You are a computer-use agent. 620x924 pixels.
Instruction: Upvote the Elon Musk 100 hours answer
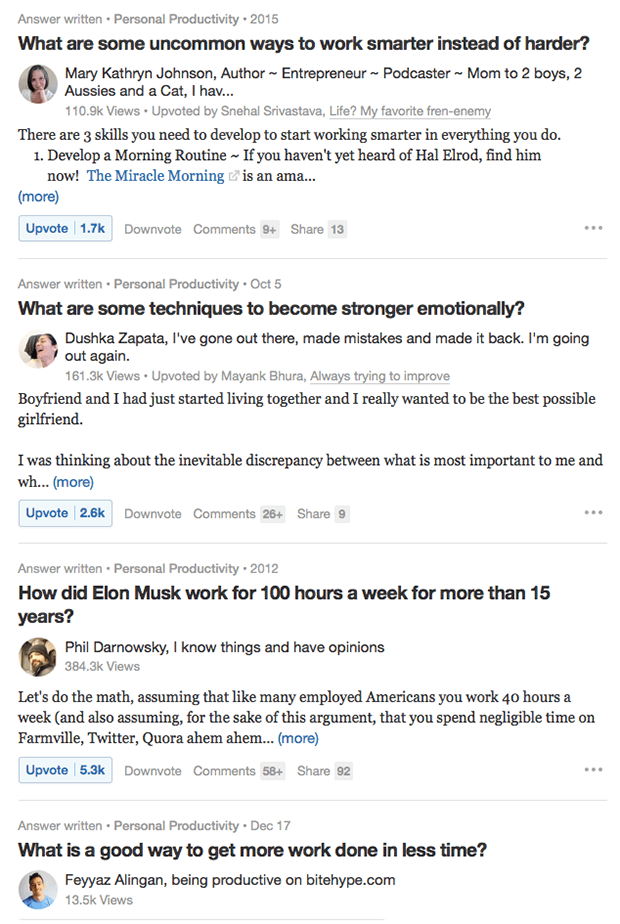click(64, 770)
